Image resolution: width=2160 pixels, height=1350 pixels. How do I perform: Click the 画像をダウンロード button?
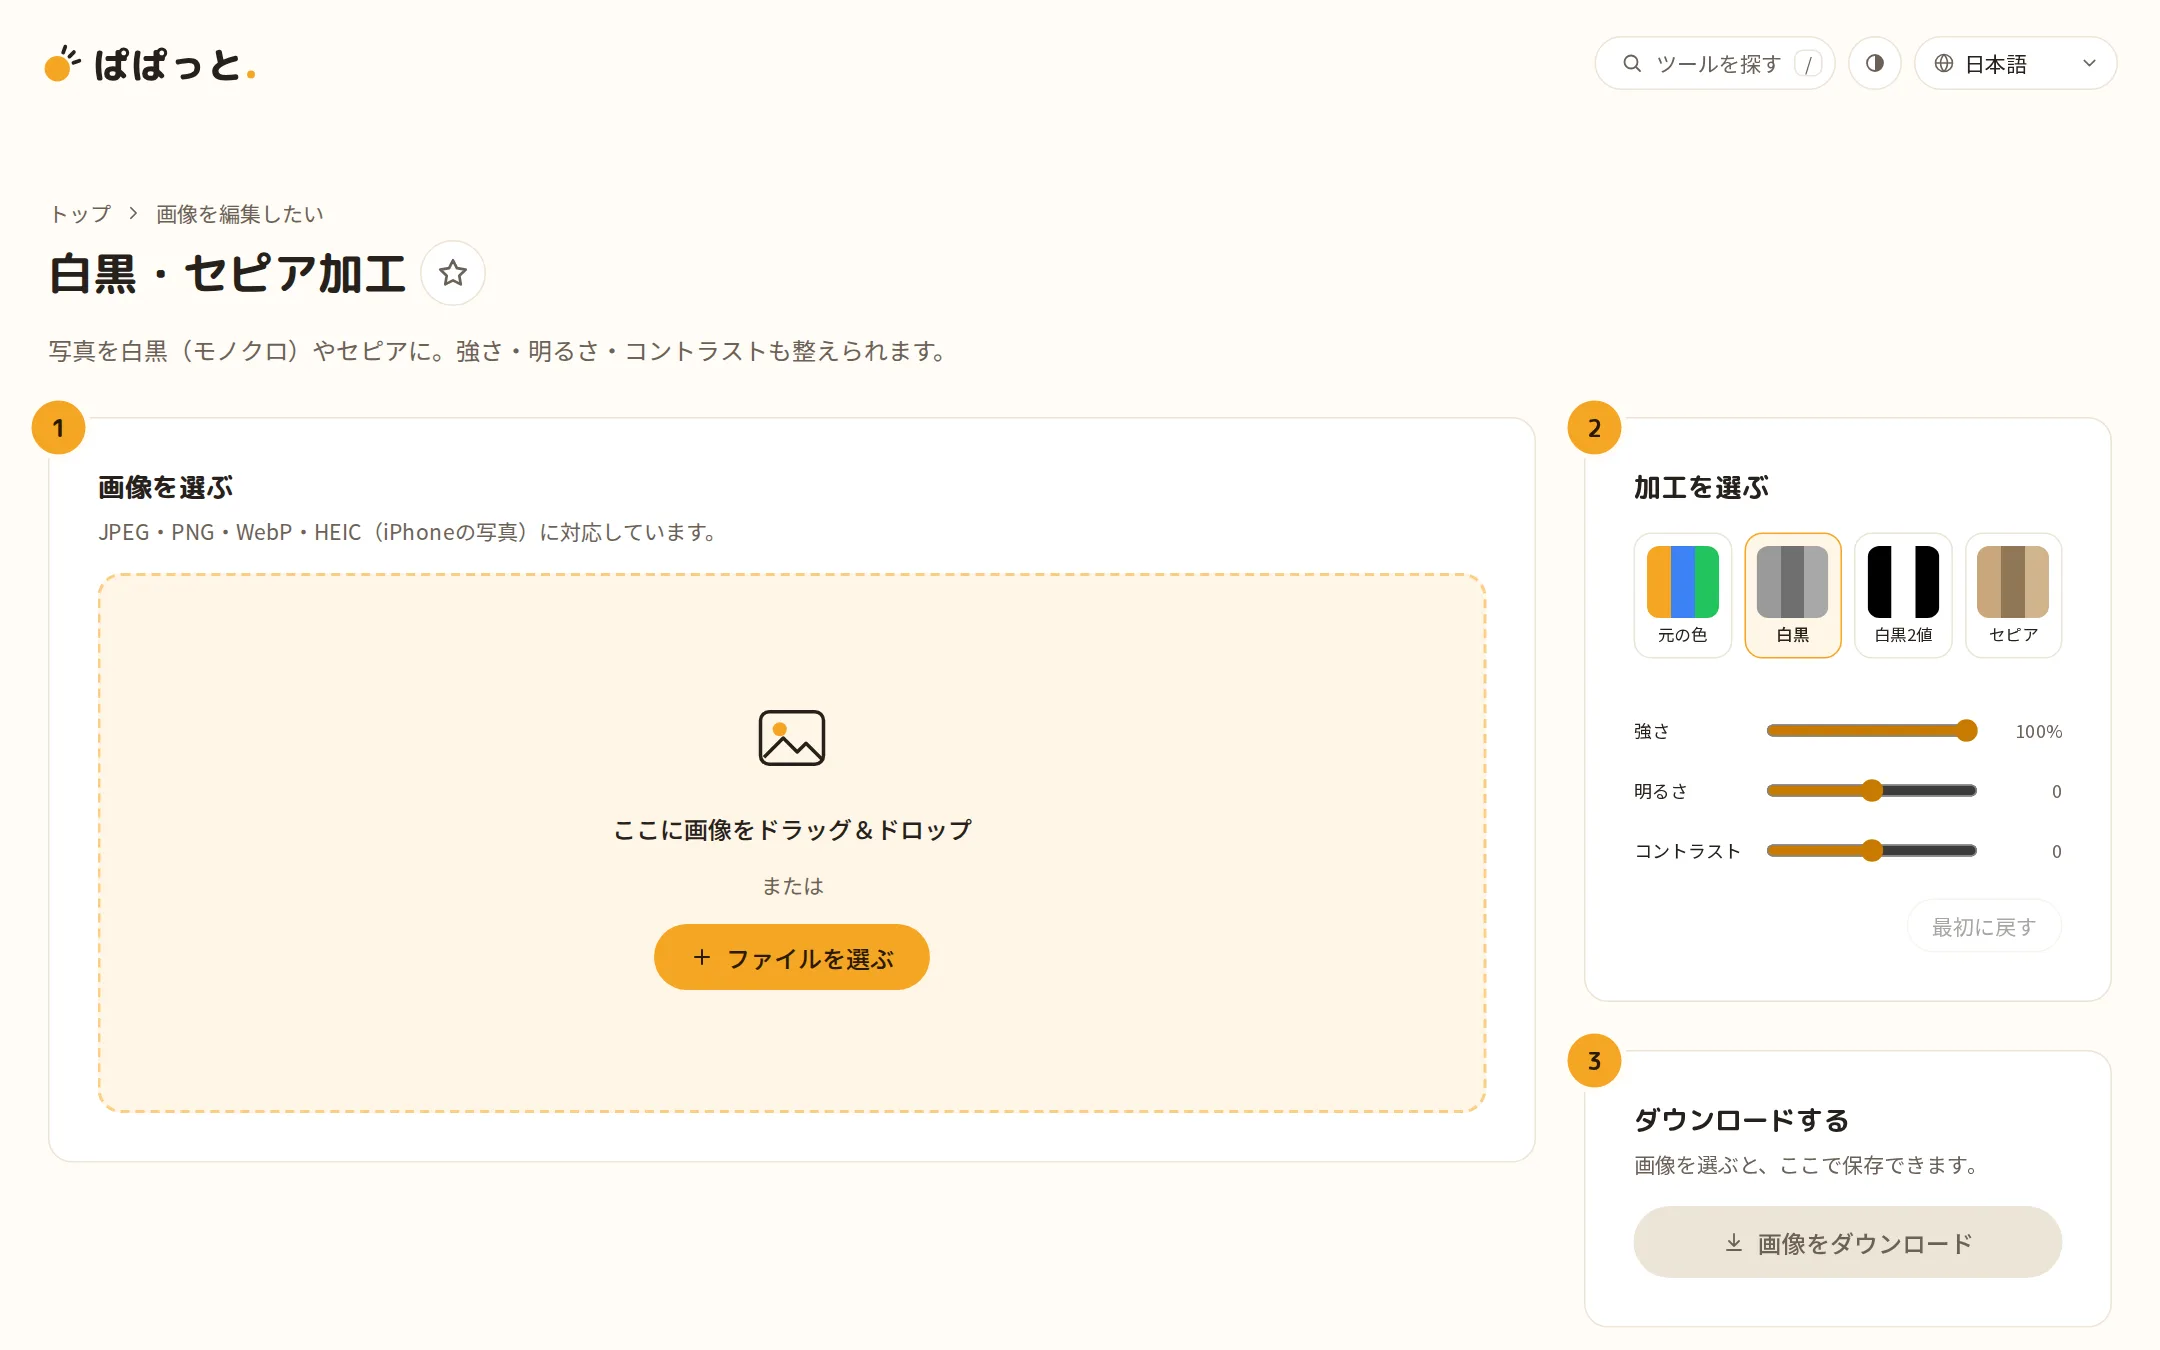[x=1847, y=1242]
